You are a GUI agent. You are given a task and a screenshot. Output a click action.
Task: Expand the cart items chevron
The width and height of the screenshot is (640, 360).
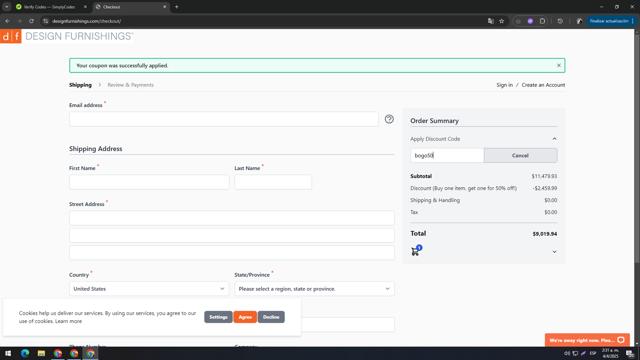pyautogui.click(x=554, y=252)
